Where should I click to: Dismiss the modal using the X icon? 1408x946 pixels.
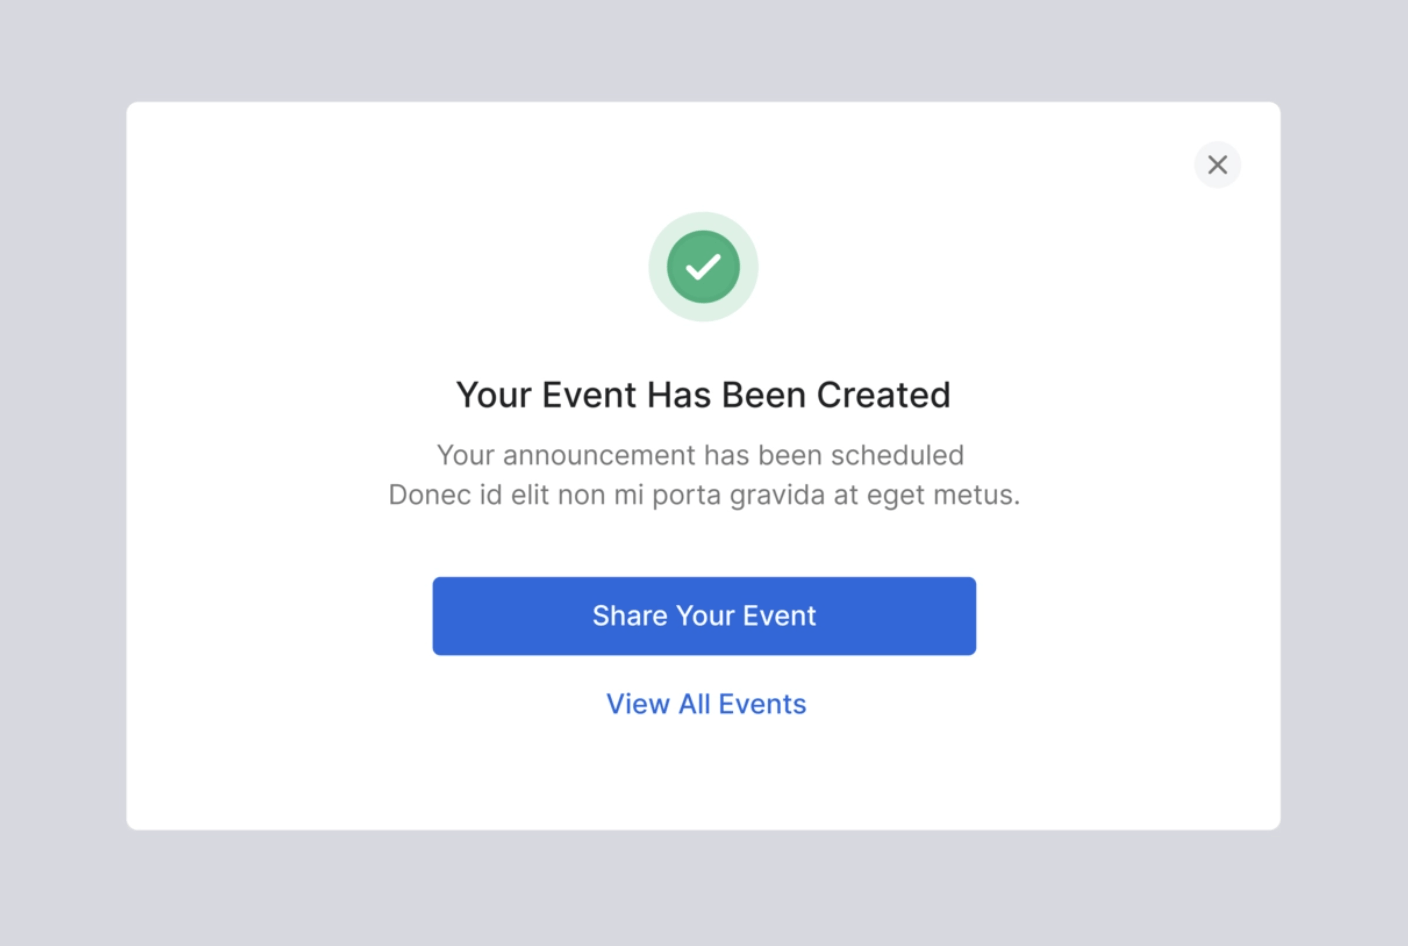pos(1217,165)
